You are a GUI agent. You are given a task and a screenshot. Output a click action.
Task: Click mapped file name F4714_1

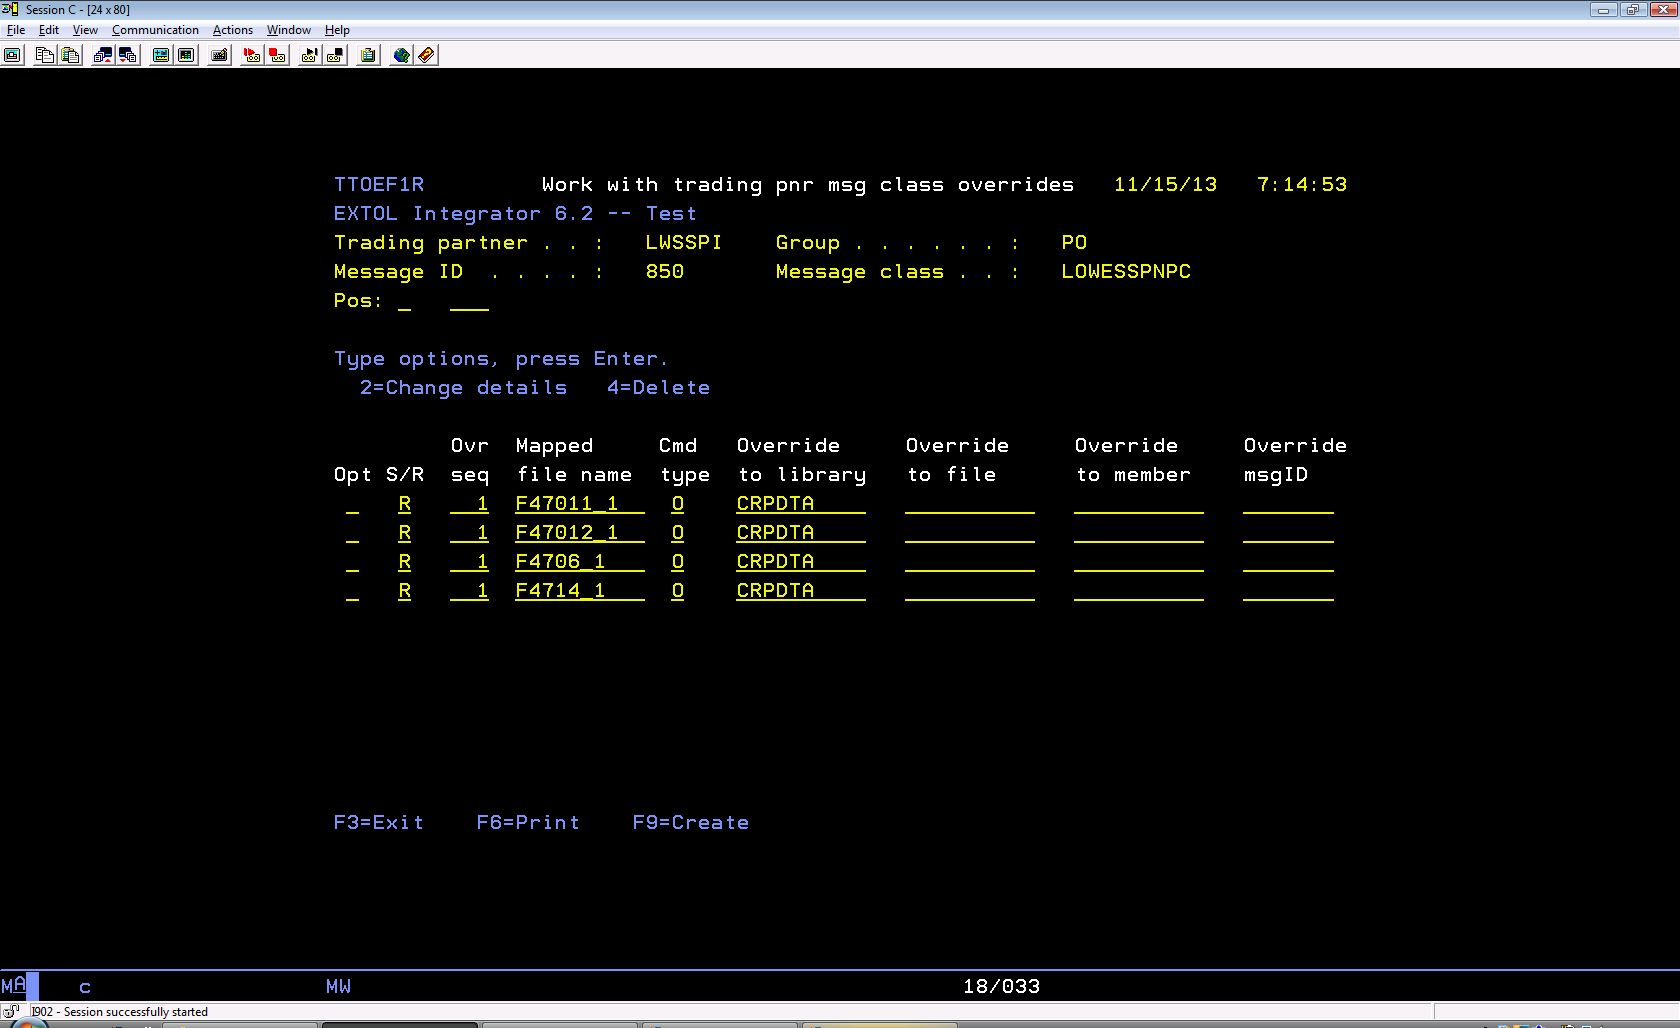click(x=580, y=591)
